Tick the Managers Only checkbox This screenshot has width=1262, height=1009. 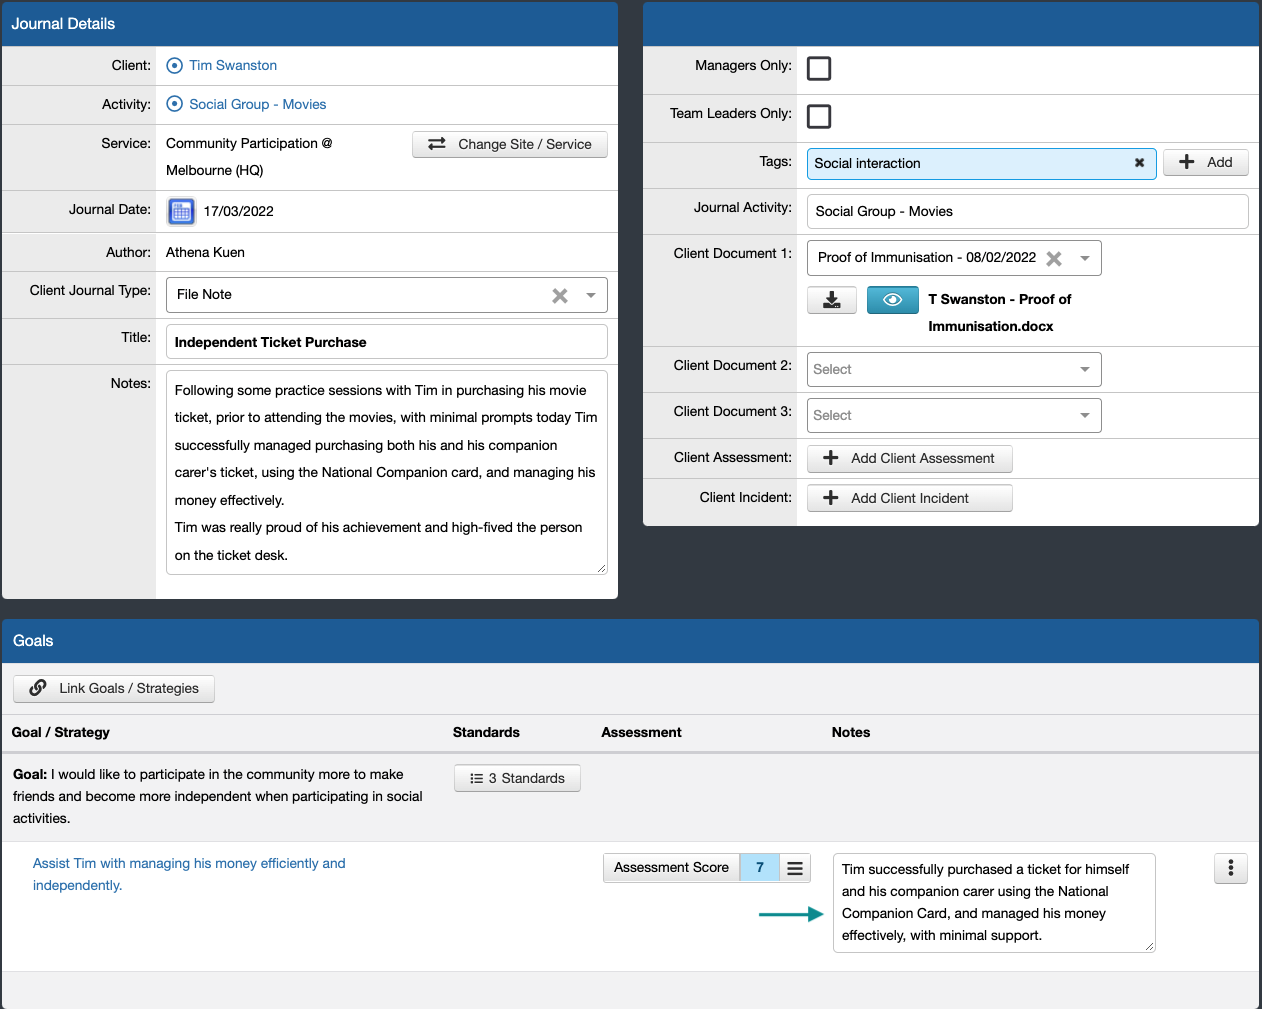pyautogui.click(x=819, y=68)
